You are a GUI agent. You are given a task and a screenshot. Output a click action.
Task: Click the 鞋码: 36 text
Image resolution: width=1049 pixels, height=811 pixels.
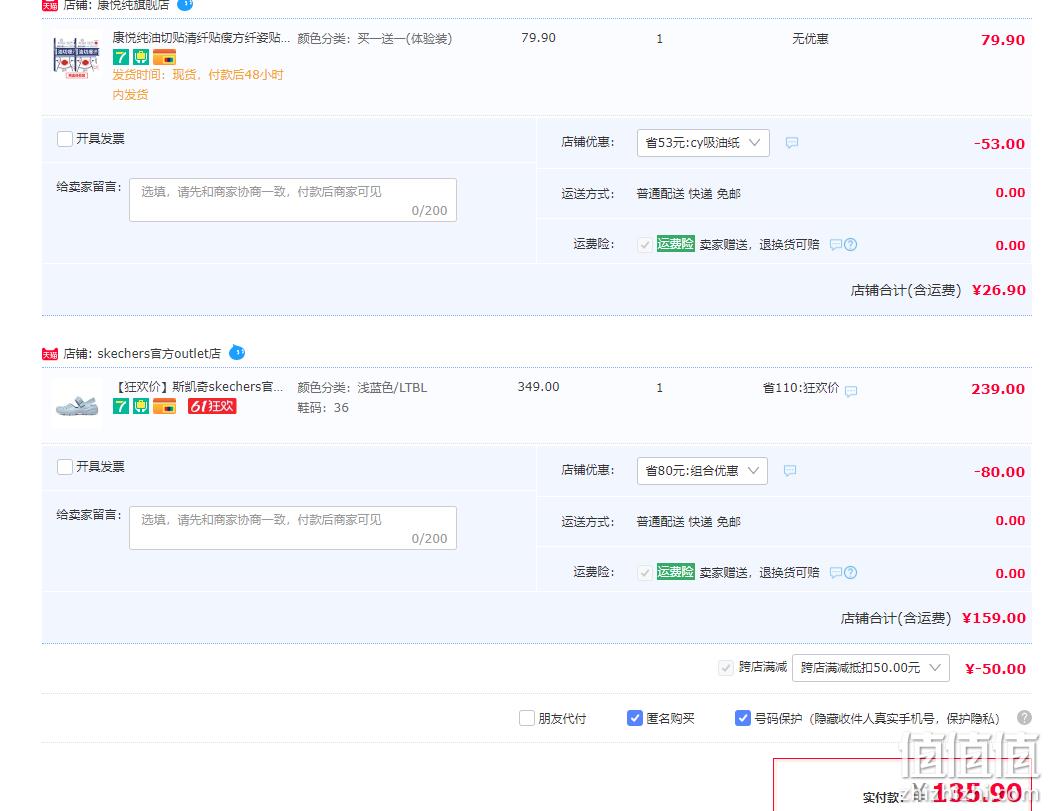(x=322, y=408)
